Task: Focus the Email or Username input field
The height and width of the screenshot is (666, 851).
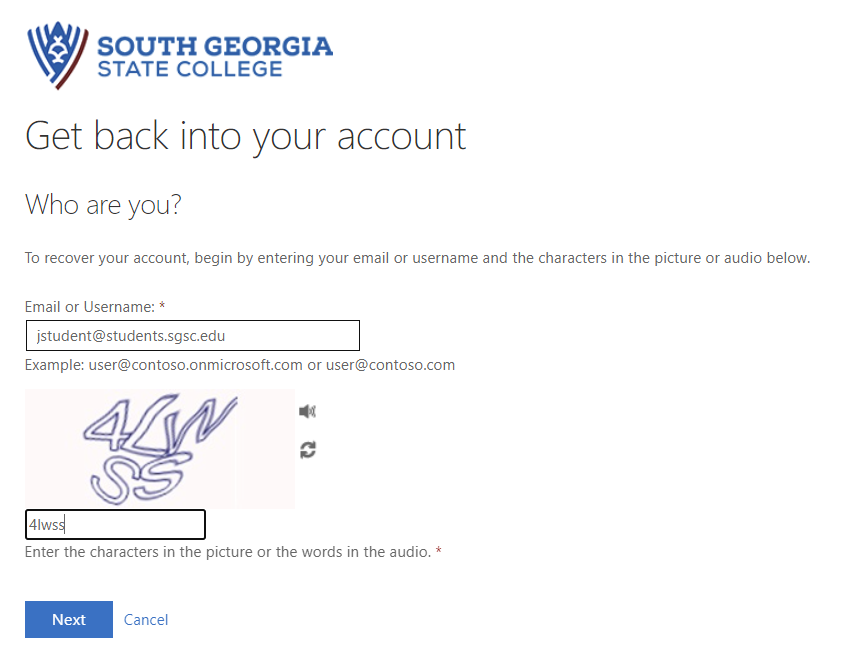Action: coord(192,336)
